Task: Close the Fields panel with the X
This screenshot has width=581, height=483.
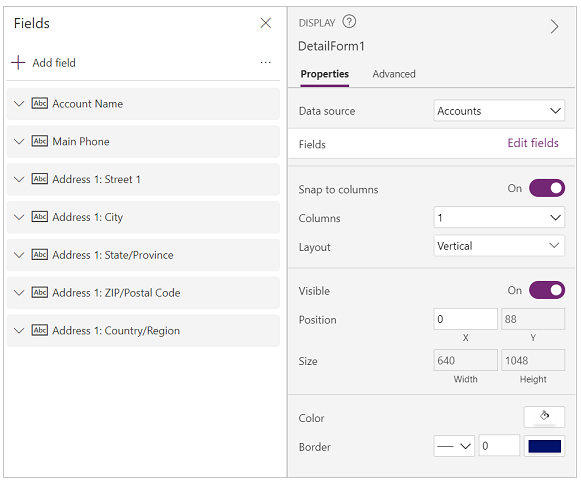Action: [265, 23]
